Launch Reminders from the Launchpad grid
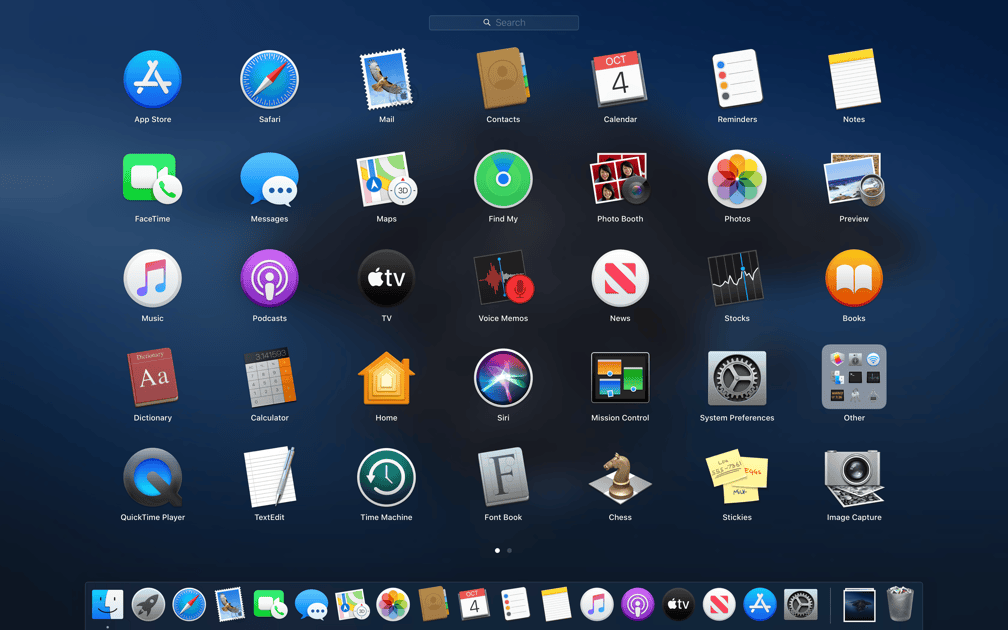This screenshot has height=630, width=1008. [737, 78]
